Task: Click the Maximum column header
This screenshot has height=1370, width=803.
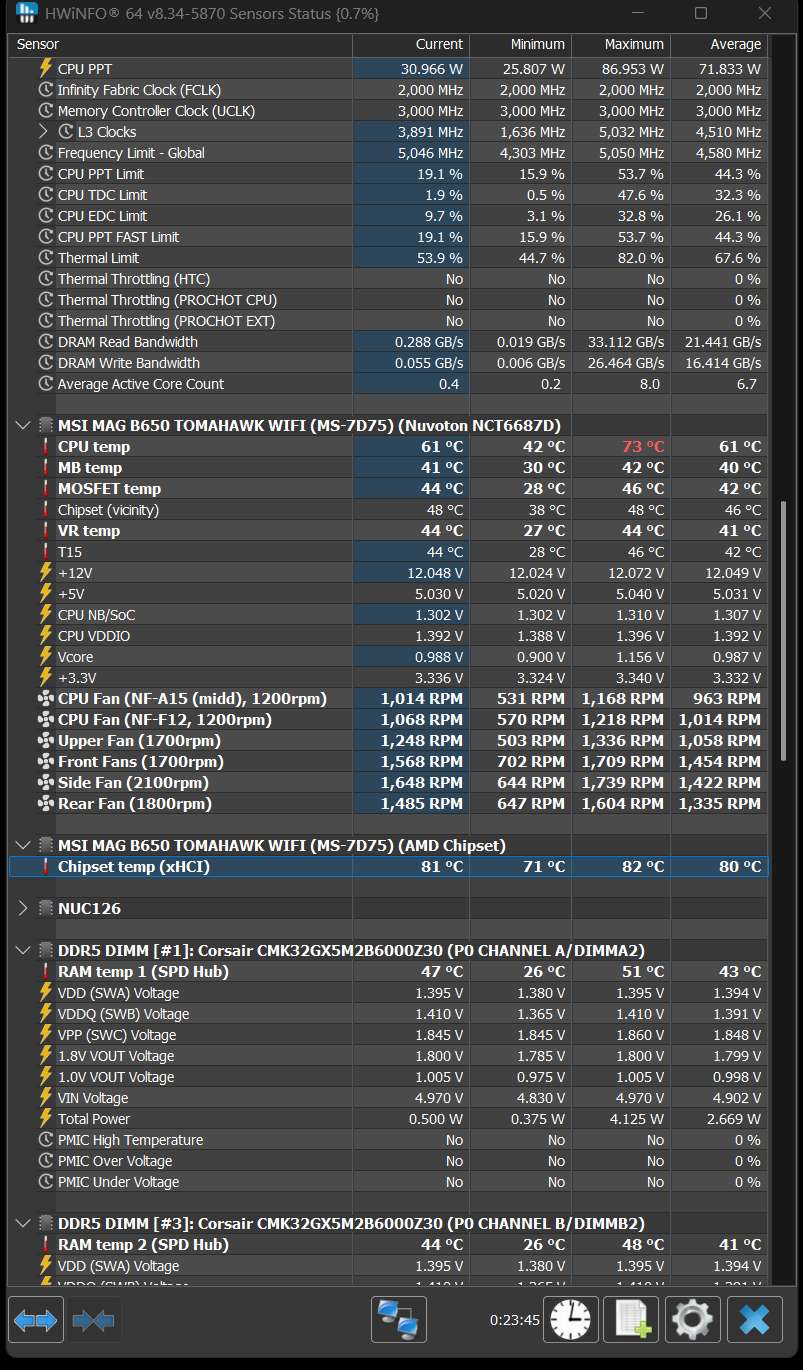Action: click(620, 45)
